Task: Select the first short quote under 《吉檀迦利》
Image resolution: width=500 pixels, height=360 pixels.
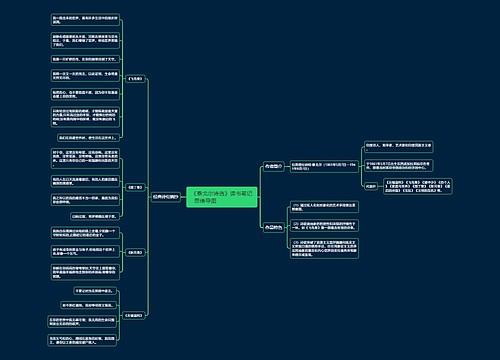Action: click(95, 291)
